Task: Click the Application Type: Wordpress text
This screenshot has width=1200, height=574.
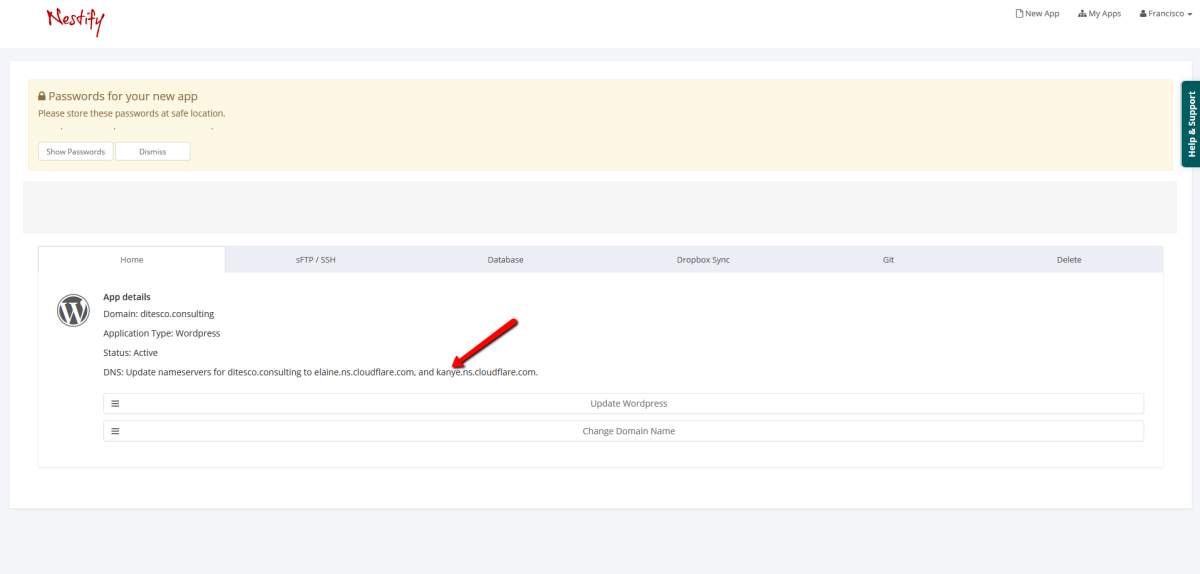Action: pyautogui.click(x=161, y=333)
